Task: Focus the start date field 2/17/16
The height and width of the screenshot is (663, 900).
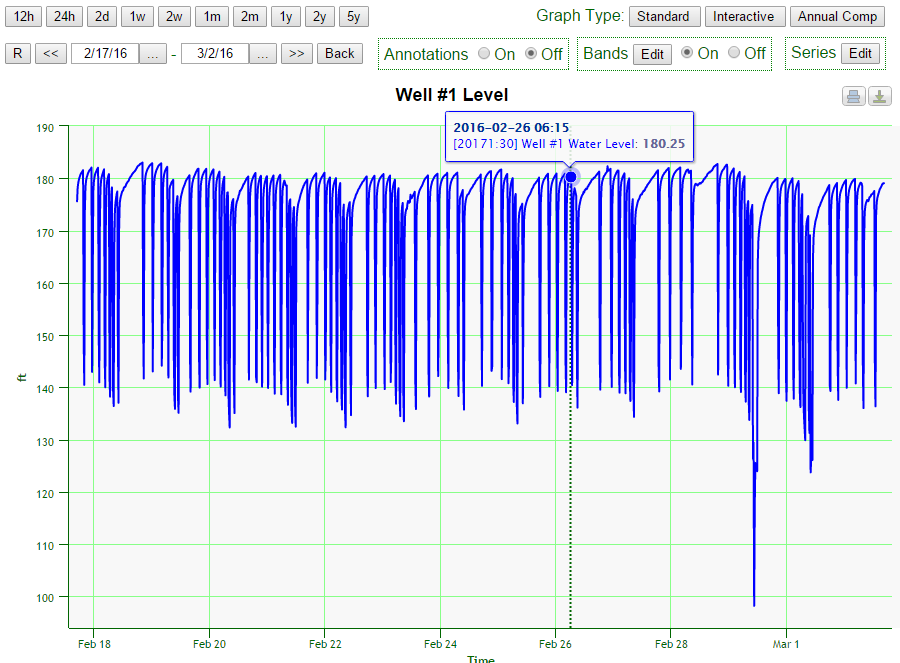Action: tap(105, 53)
